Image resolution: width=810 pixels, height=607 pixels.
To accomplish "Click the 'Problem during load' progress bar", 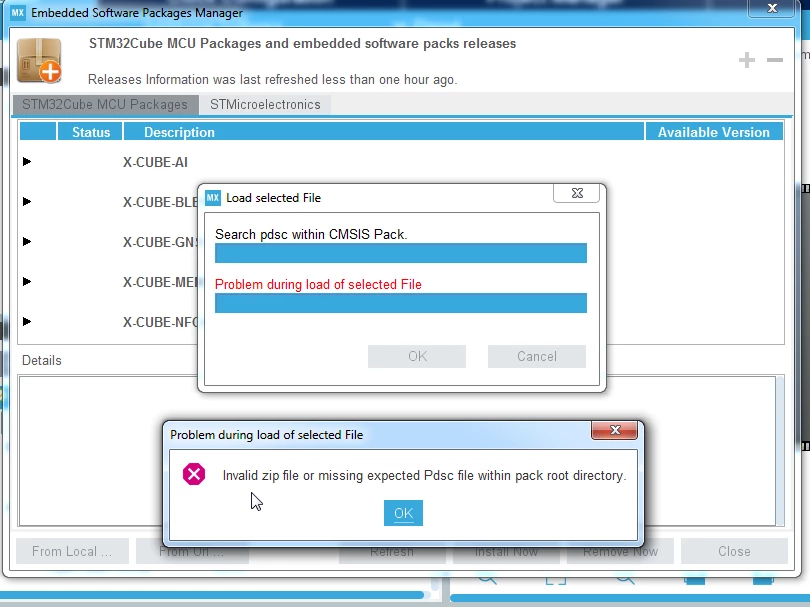I will (x=401, y=303).
